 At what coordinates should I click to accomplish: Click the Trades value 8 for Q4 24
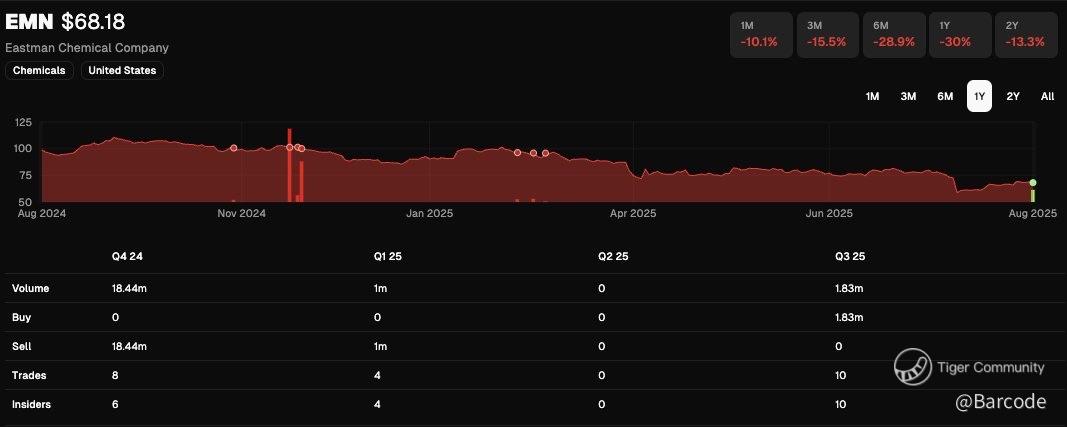point(116,375)
